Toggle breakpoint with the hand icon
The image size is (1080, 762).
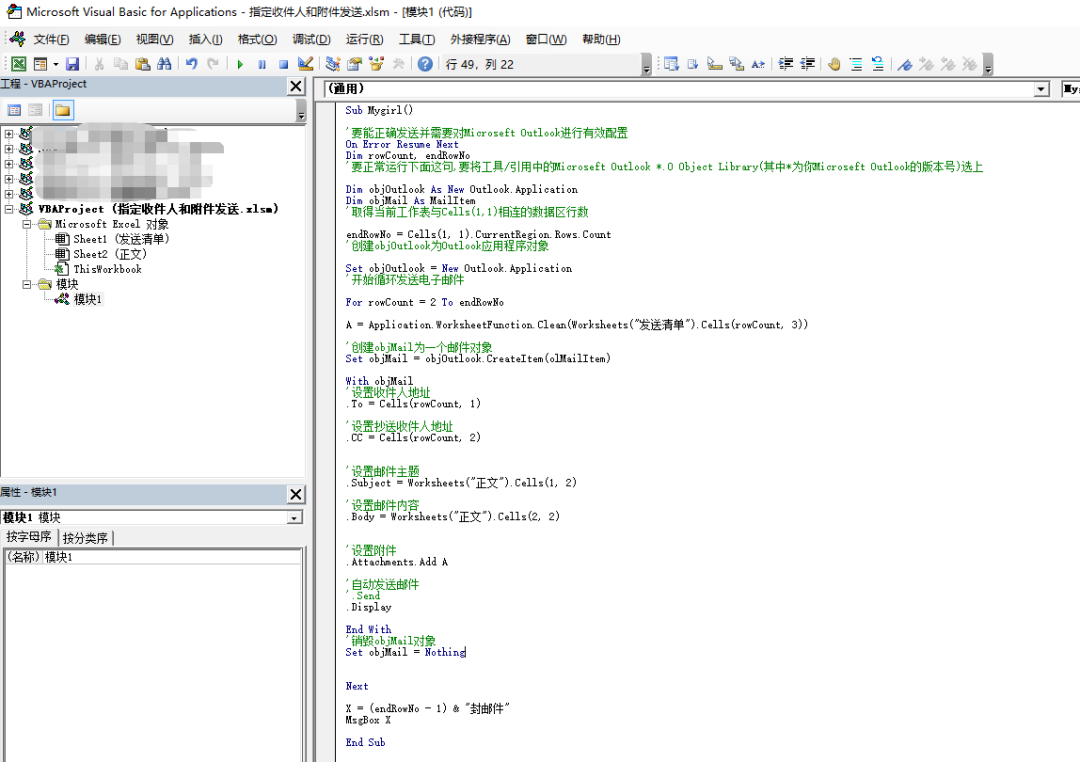point(834,64)
